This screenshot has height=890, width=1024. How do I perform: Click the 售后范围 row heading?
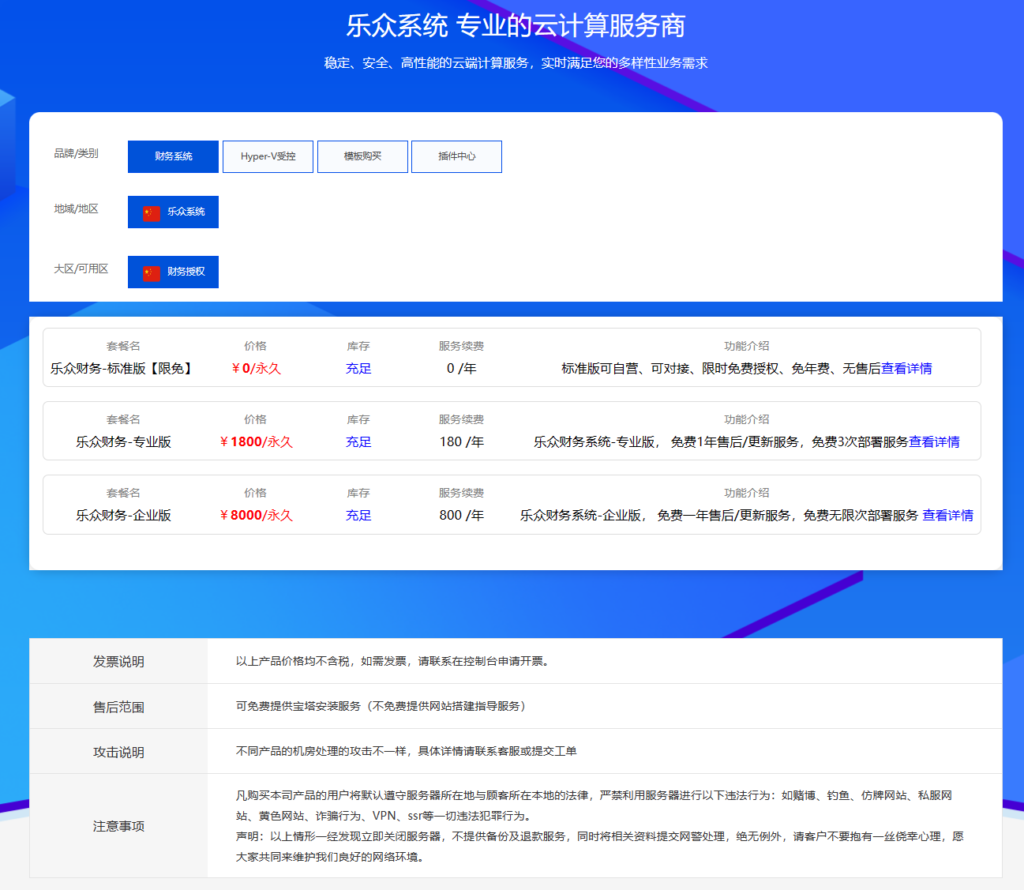pyautogui.click(x=118, y=707)
